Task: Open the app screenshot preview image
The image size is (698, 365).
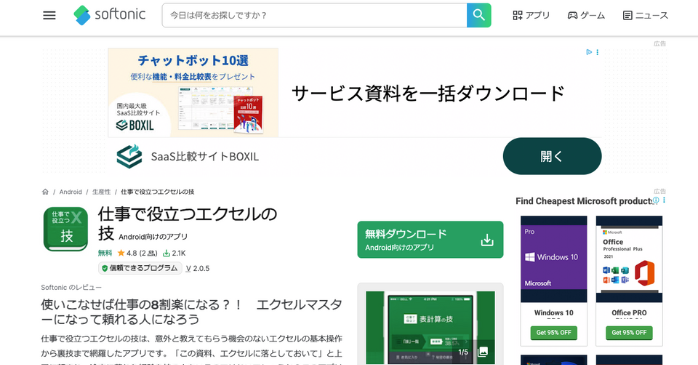Action: click(430, 328)
